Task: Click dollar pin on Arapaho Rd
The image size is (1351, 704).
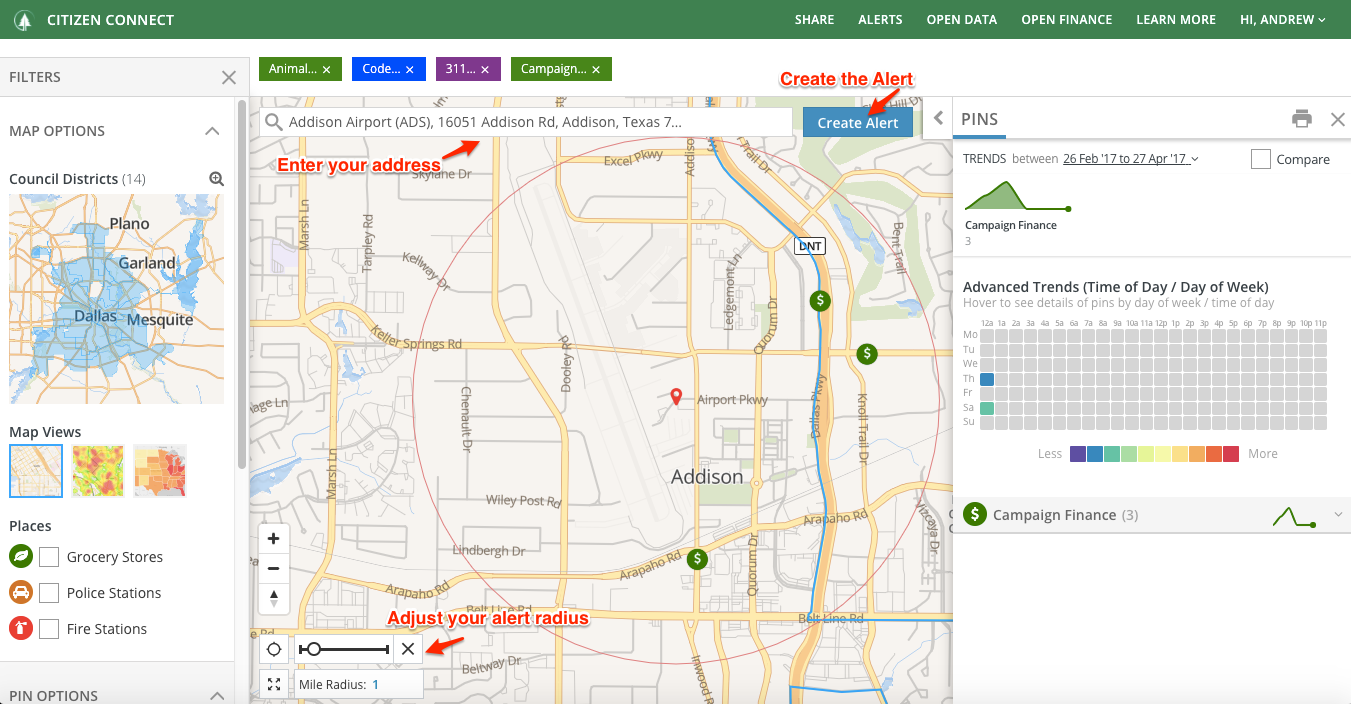Action: pyautogui.click(x=697, y=559)
